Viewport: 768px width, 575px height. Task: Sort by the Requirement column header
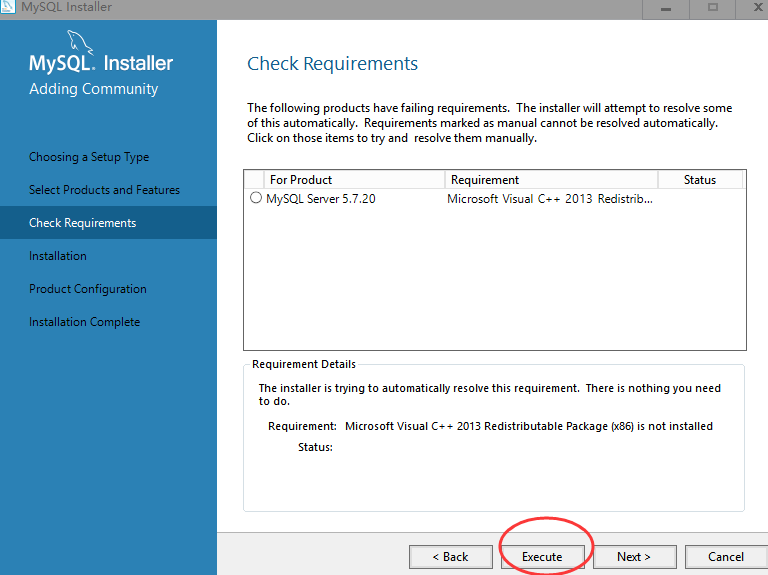click(x=551, y=180)
